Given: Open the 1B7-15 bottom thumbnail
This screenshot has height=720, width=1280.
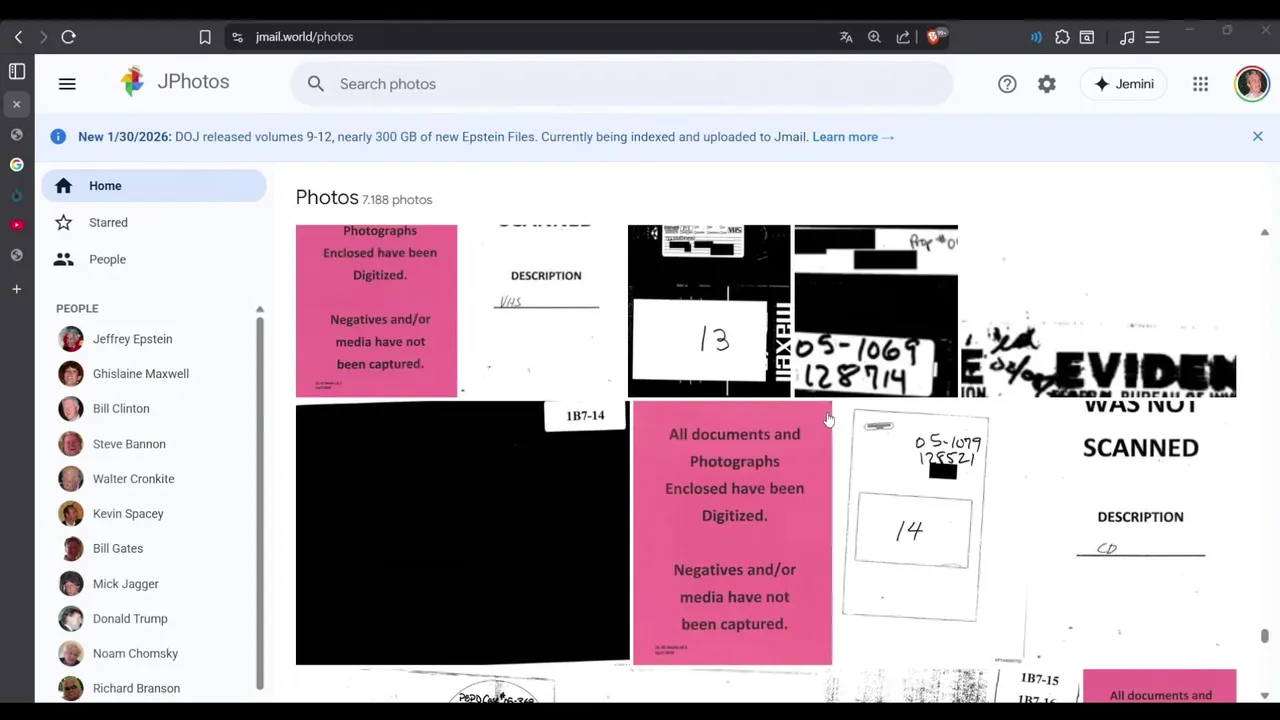Looking at the screenshot, I should click(1037, 686).
